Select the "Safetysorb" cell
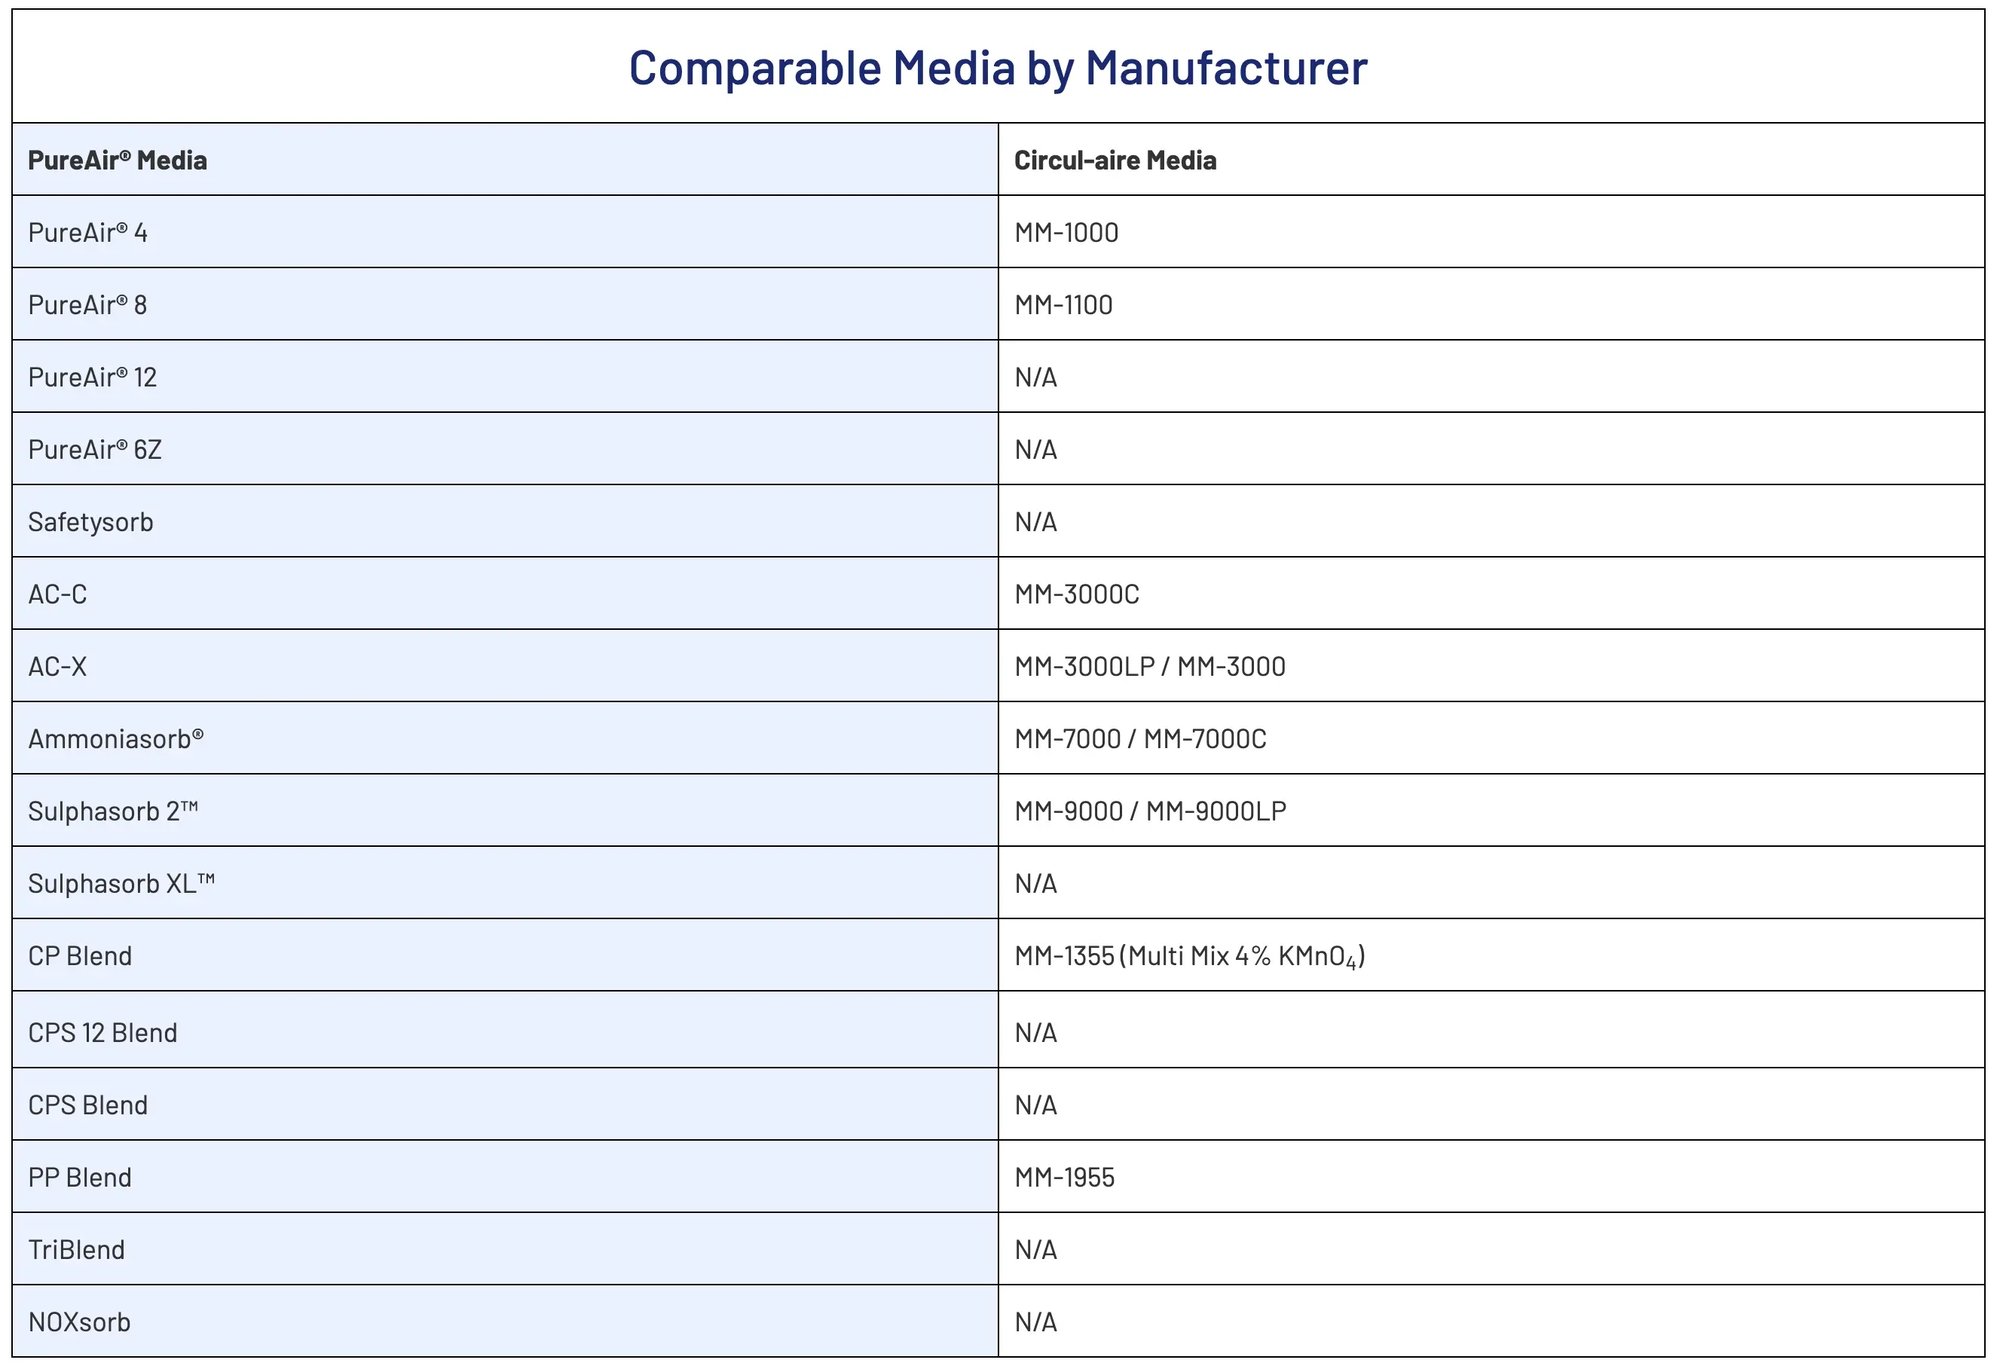 91,522
